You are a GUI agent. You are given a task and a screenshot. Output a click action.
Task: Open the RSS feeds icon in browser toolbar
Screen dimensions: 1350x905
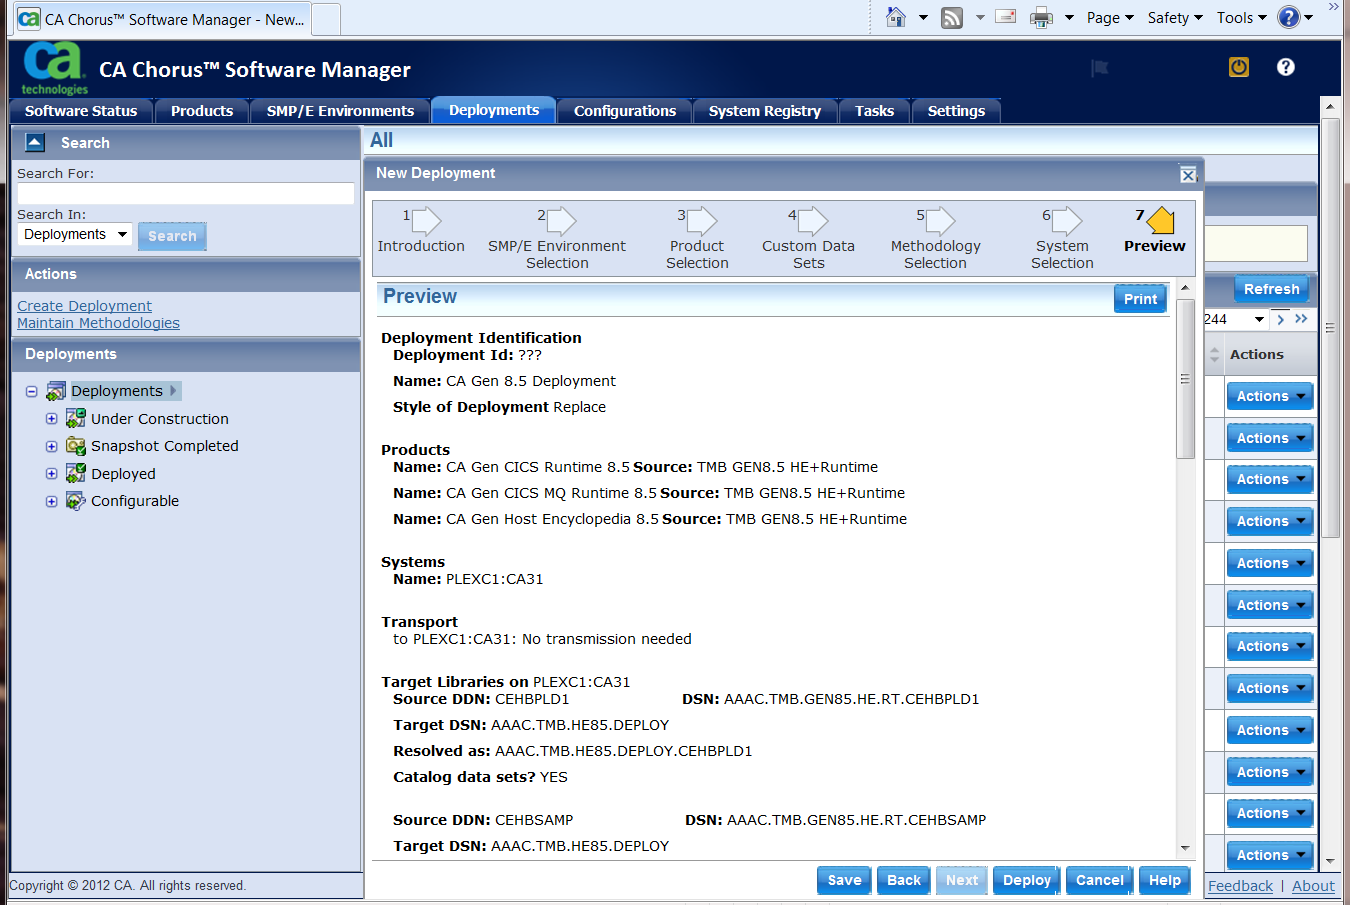click(952, 17)
